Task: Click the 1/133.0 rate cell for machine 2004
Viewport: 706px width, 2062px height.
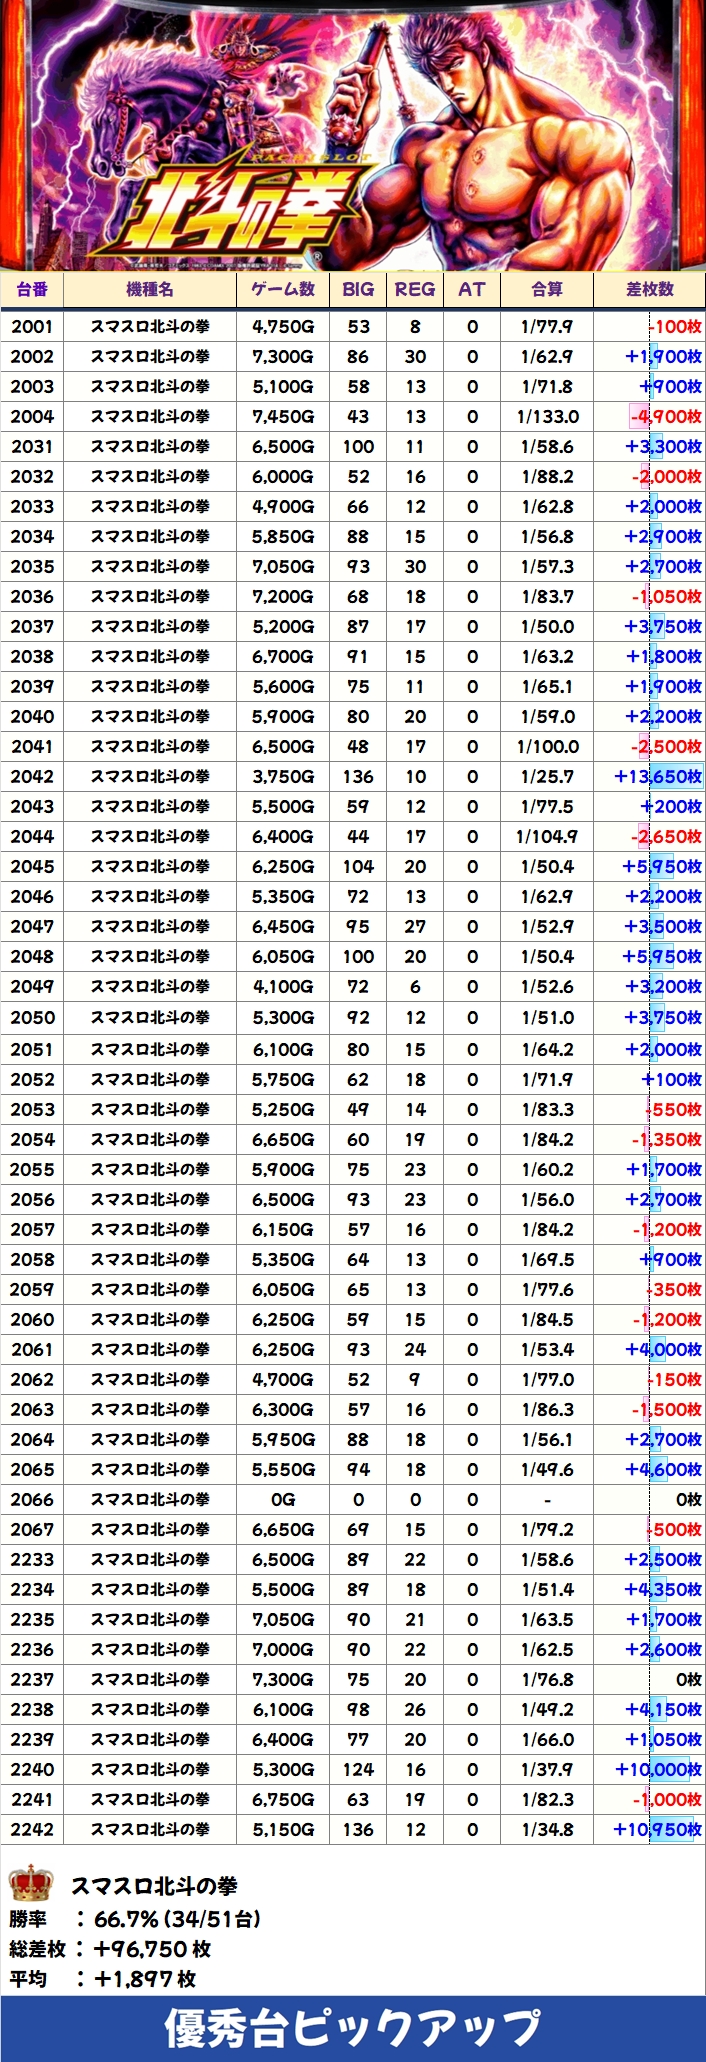Action: [x=548, y=416]
